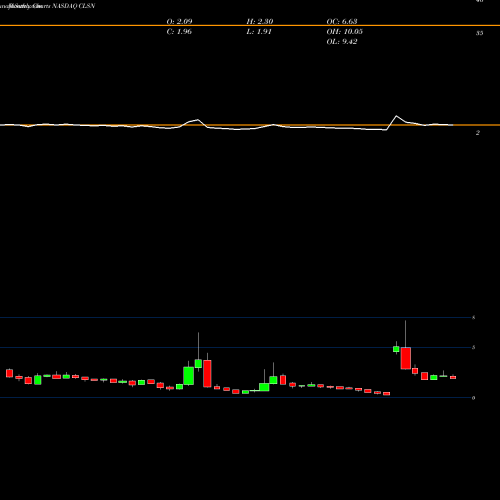
Task: Click the '35' upper axis label
Action: 479,33
